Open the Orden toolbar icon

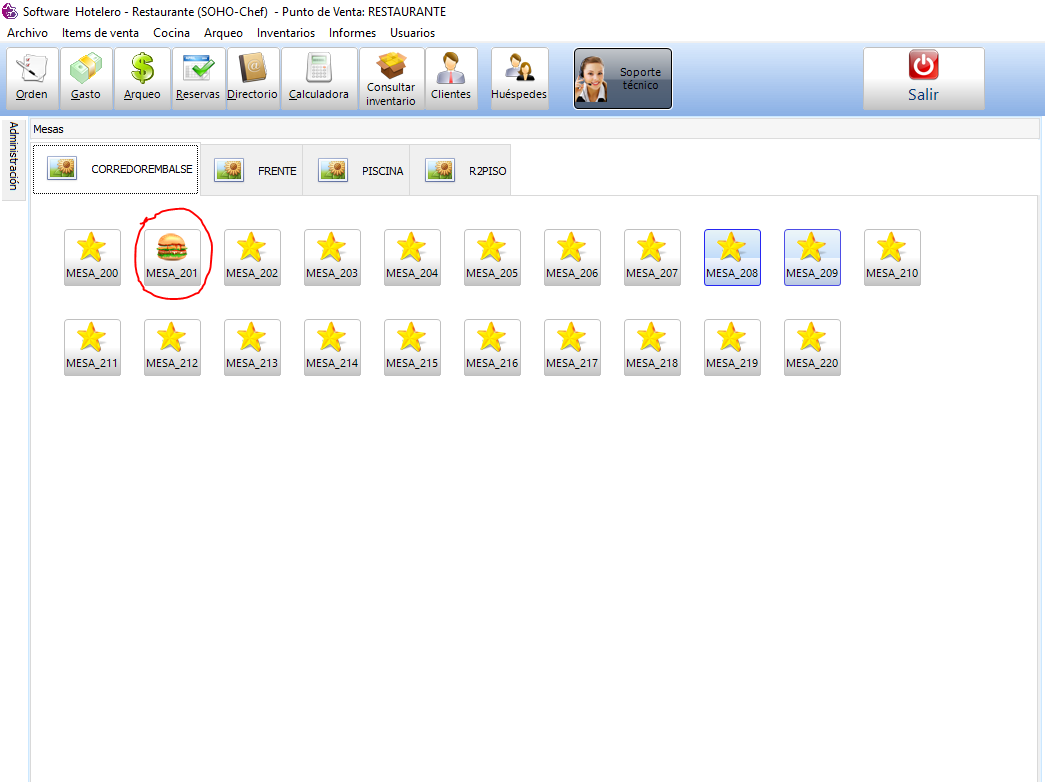(32, 78)
